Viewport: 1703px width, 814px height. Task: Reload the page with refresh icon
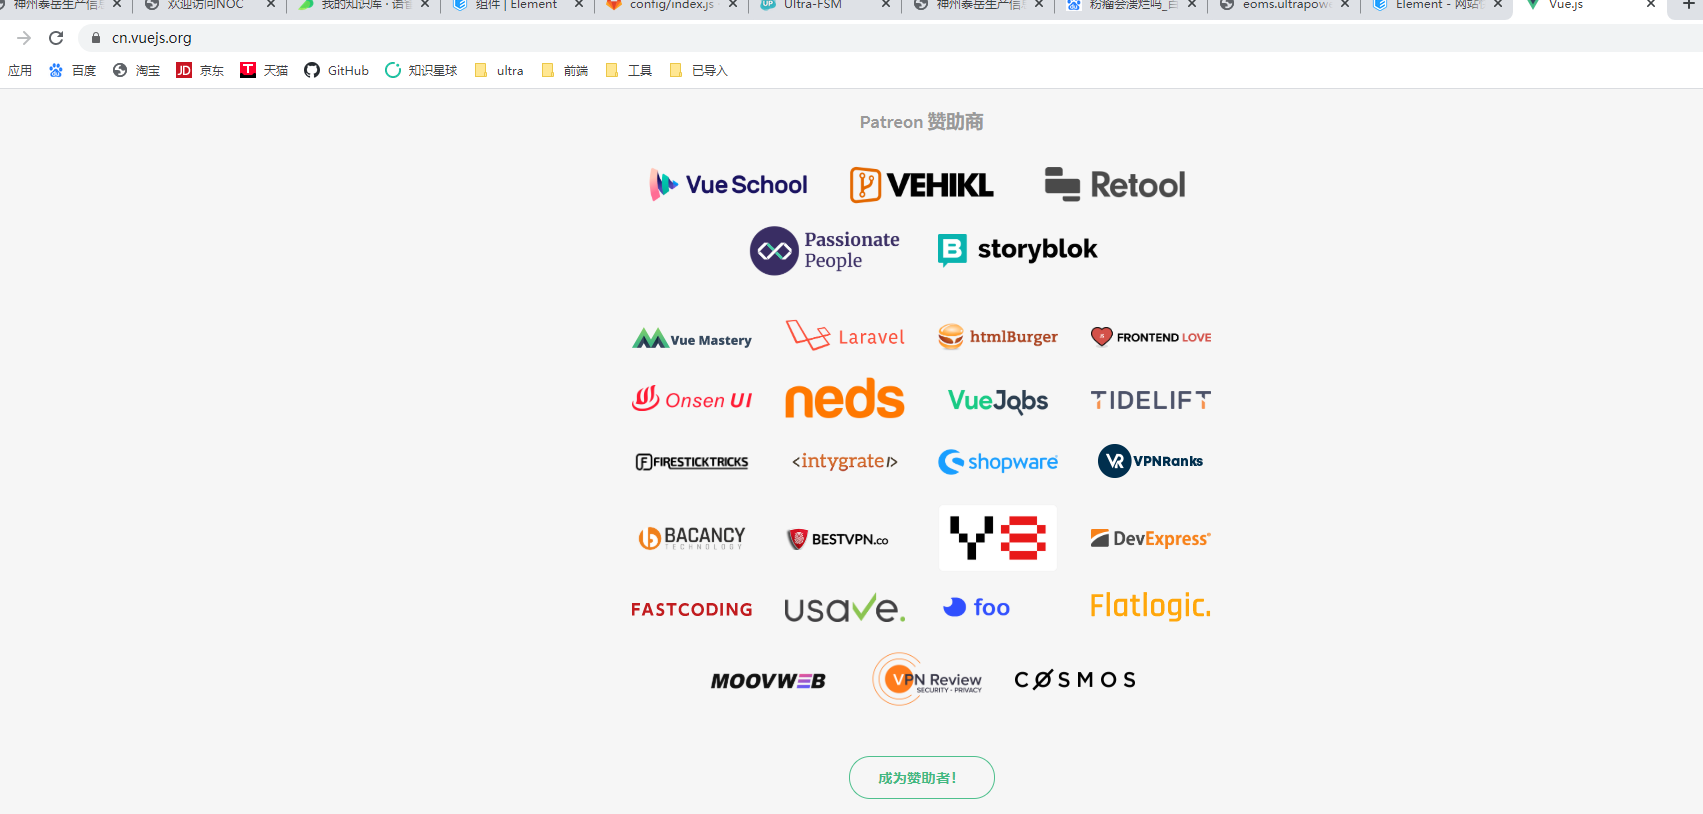click(56, 38)
